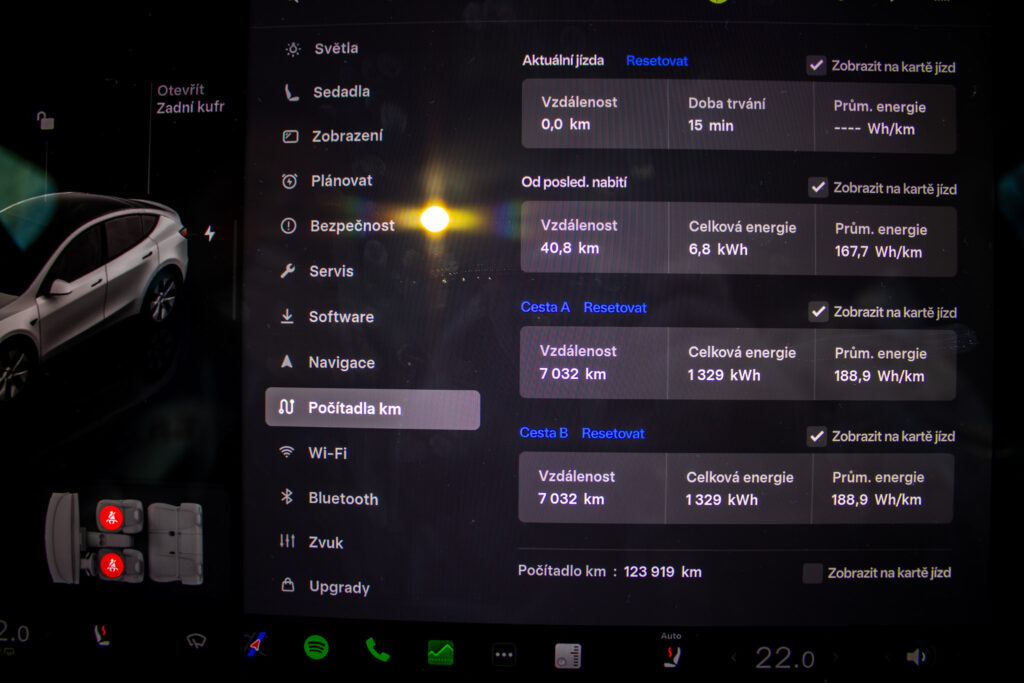Open rear trunk via Otevřít Zadní kufr
Image resolution: width=1024 pixels, height=683 pixels.
(190, 99)
